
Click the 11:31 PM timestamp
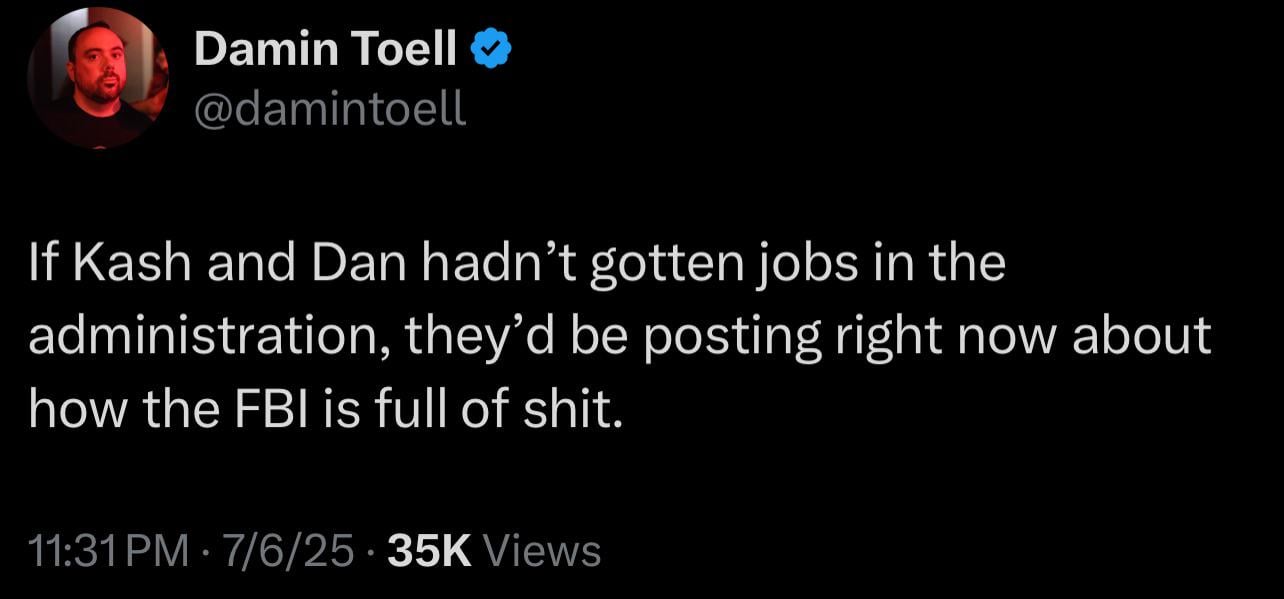(108, 551)
